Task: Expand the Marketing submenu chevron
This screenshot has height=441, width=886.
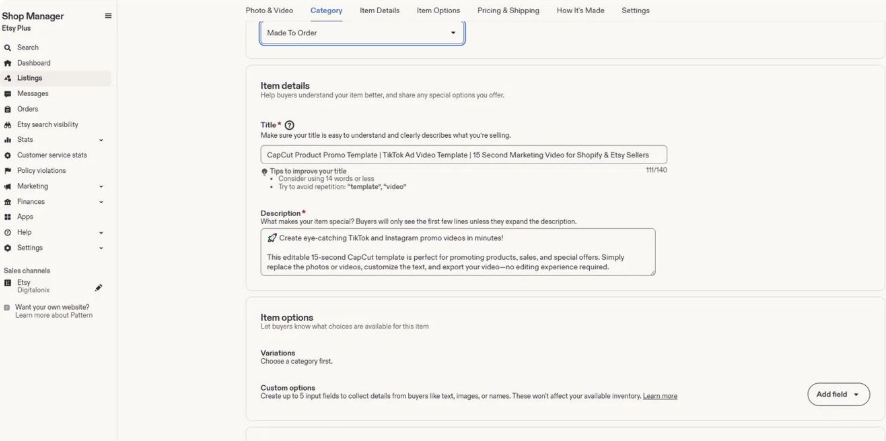Action: (x=101, y=187)
